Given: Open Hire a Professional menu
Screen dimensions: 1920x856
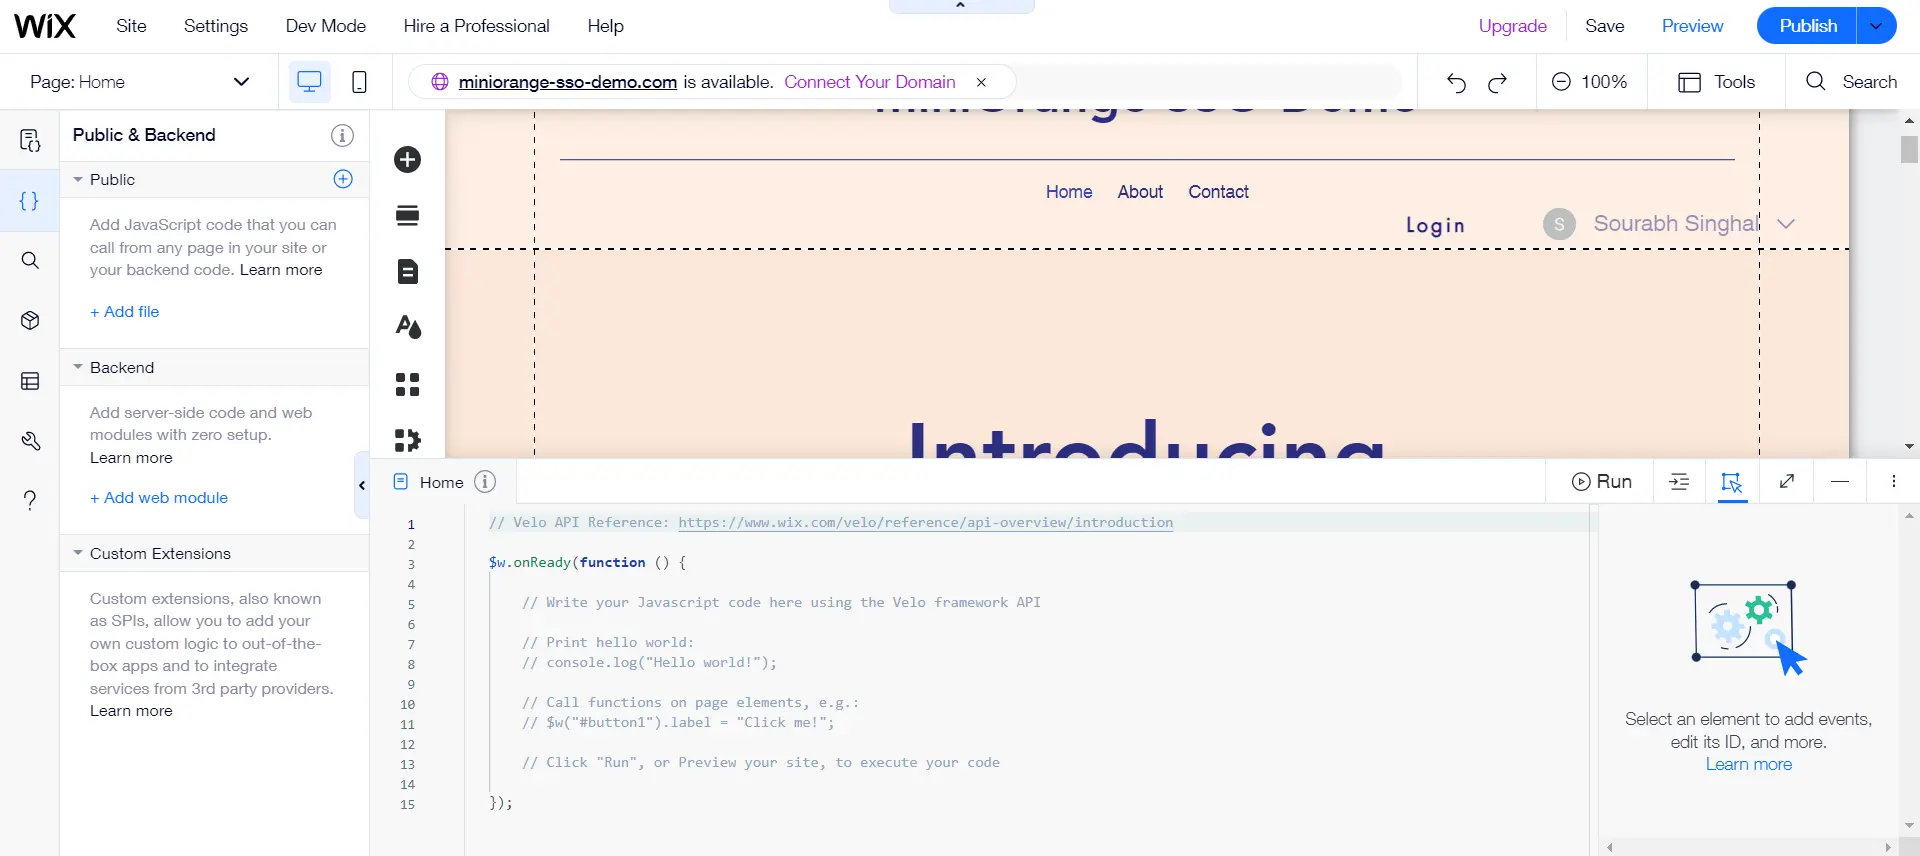Looking at the screenshot, I should (x=477, y=26).
